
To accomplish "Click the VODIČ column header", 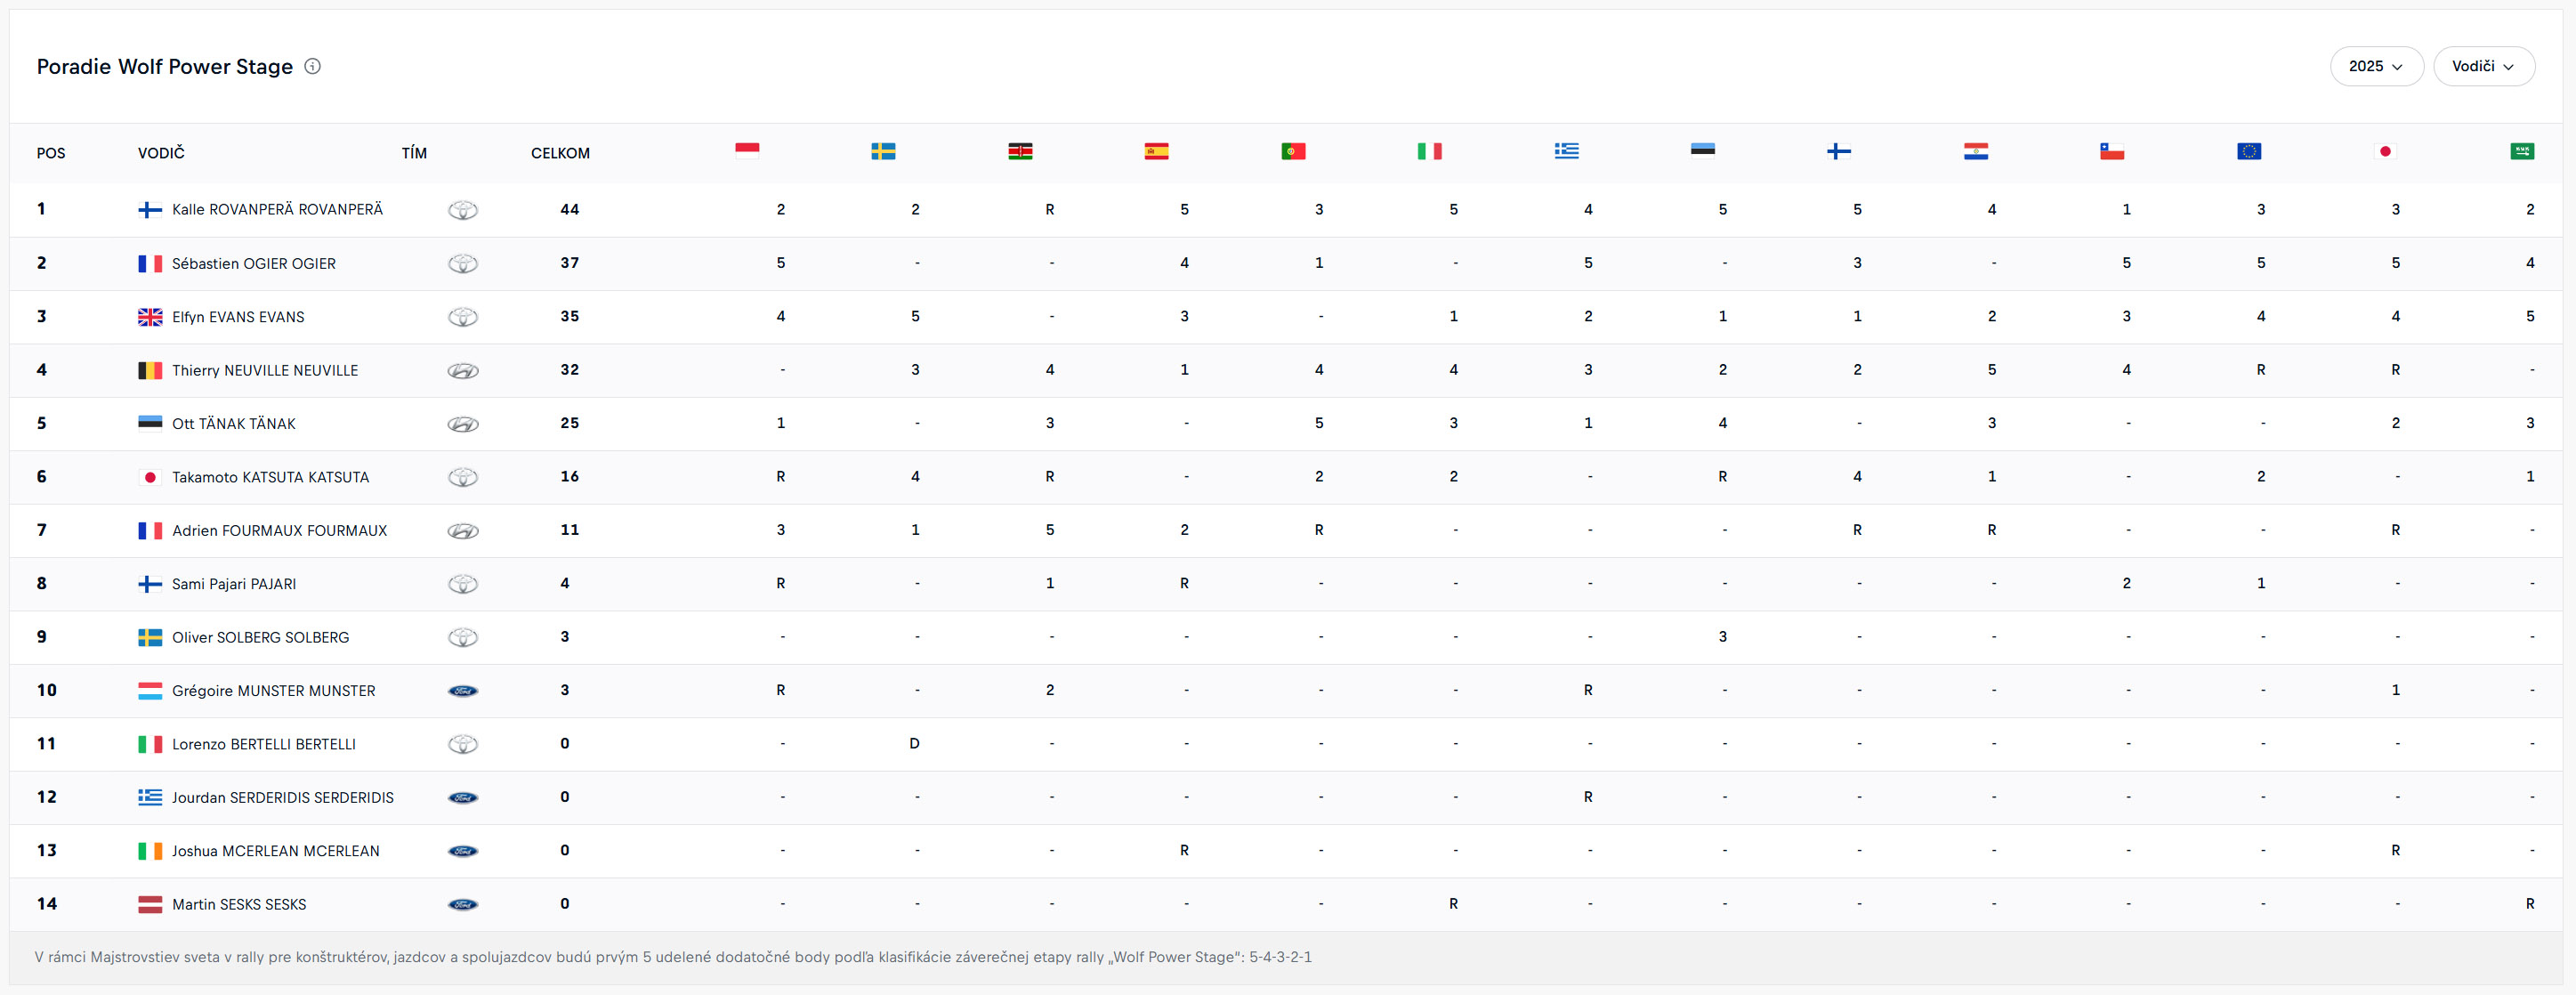I will (161, 153).
